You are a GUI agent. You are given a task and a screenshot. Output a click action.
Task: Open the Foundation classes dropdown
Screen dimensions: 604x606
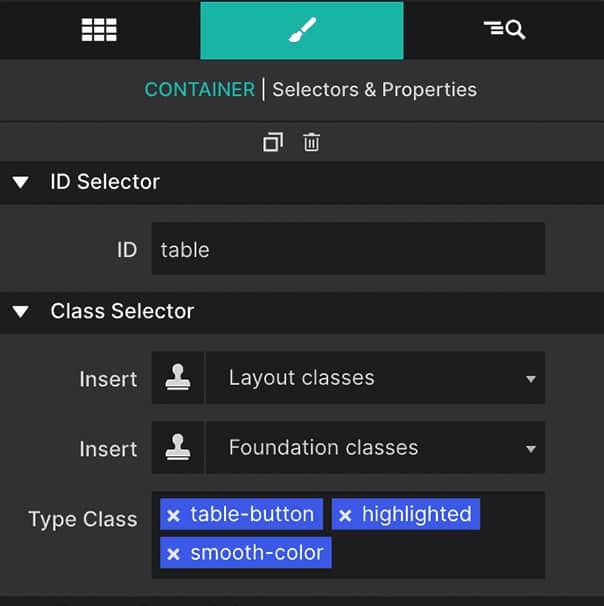click(375, 448)
